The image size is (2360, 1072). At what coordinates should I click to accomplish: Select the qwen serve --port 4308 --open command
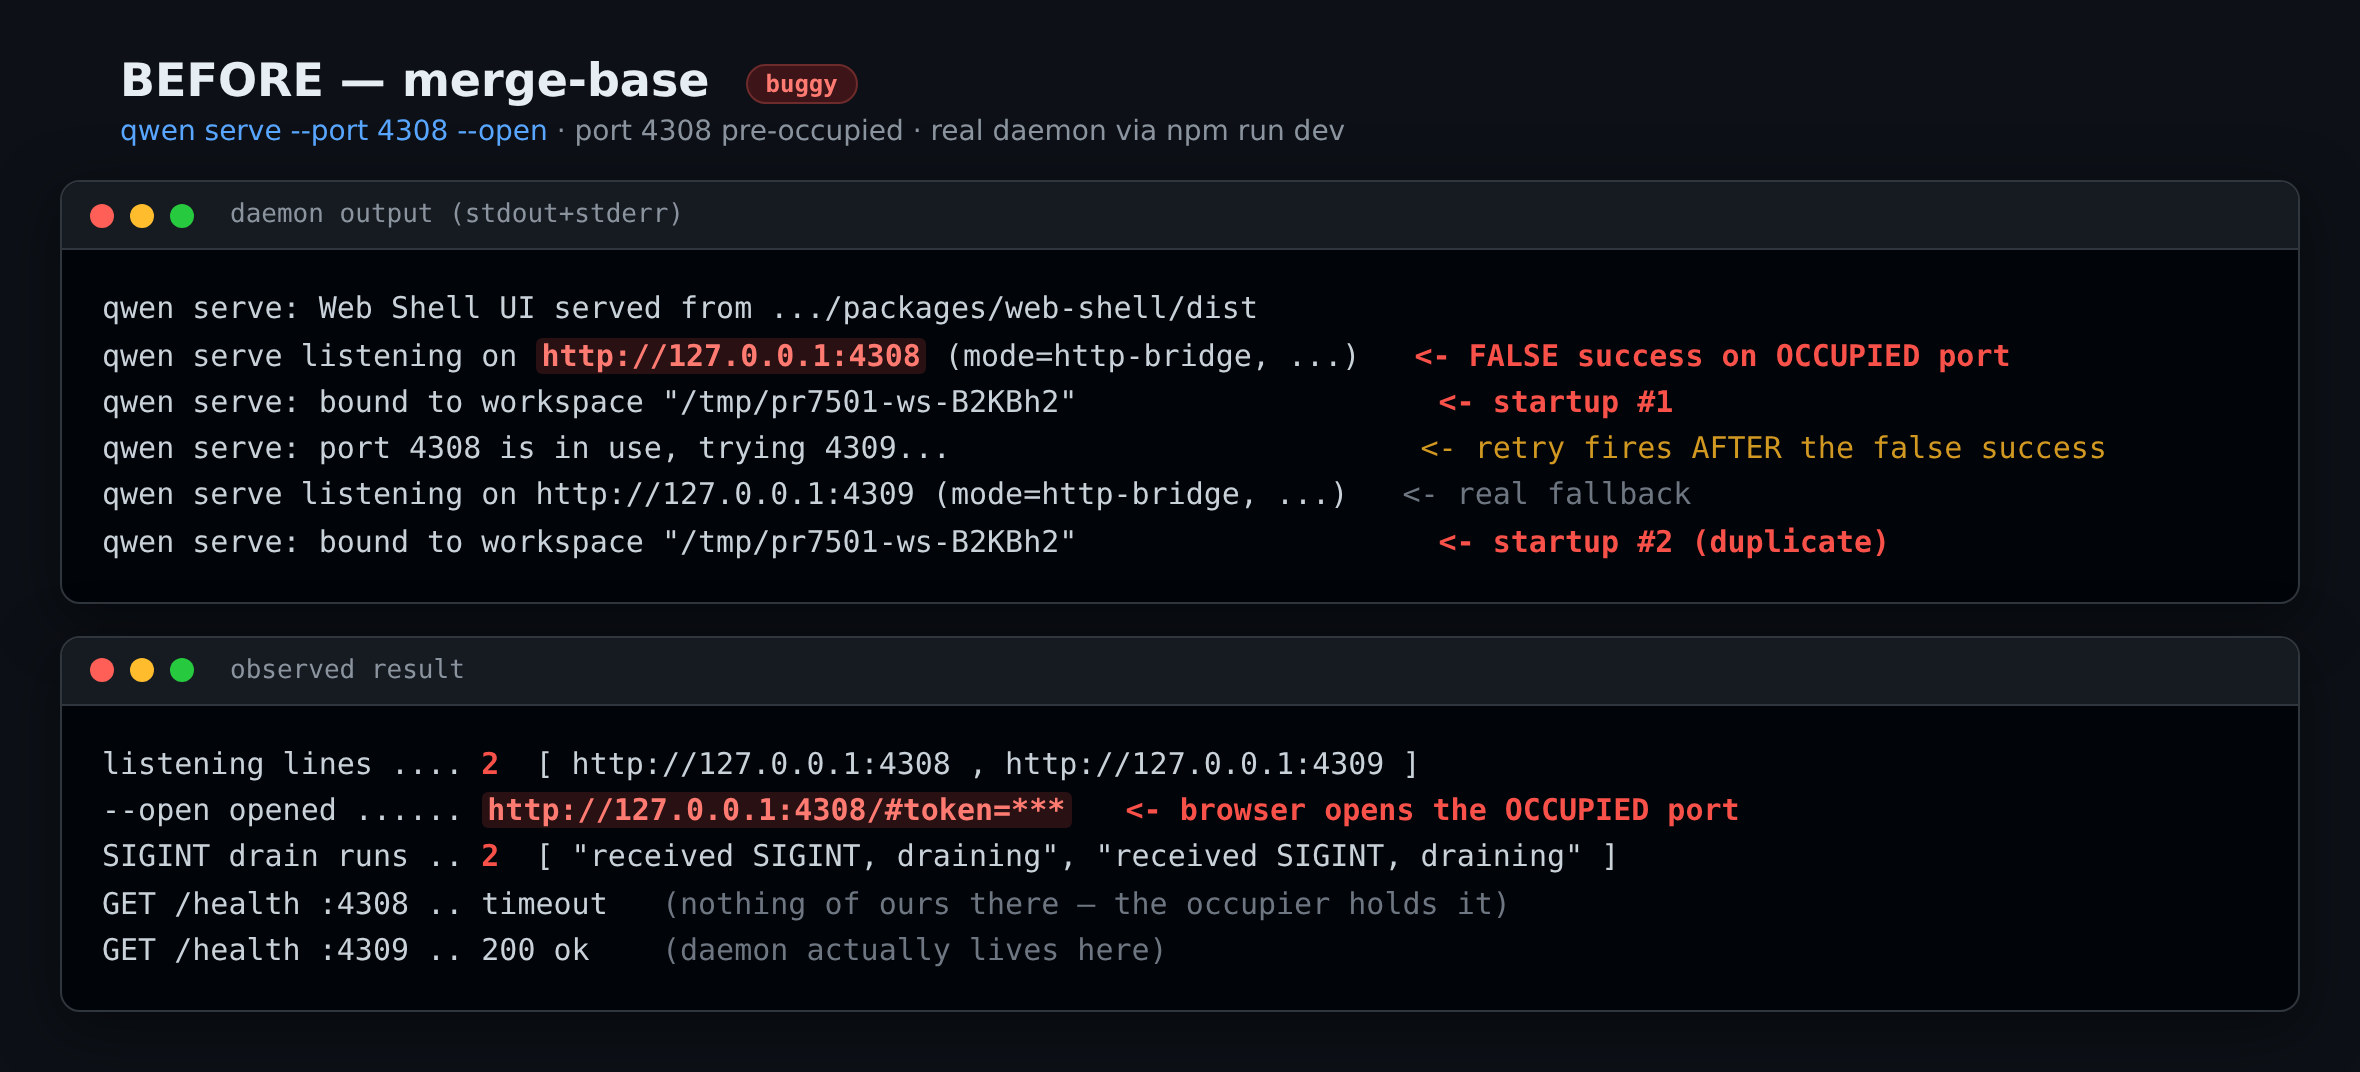(x=334, y=131)
